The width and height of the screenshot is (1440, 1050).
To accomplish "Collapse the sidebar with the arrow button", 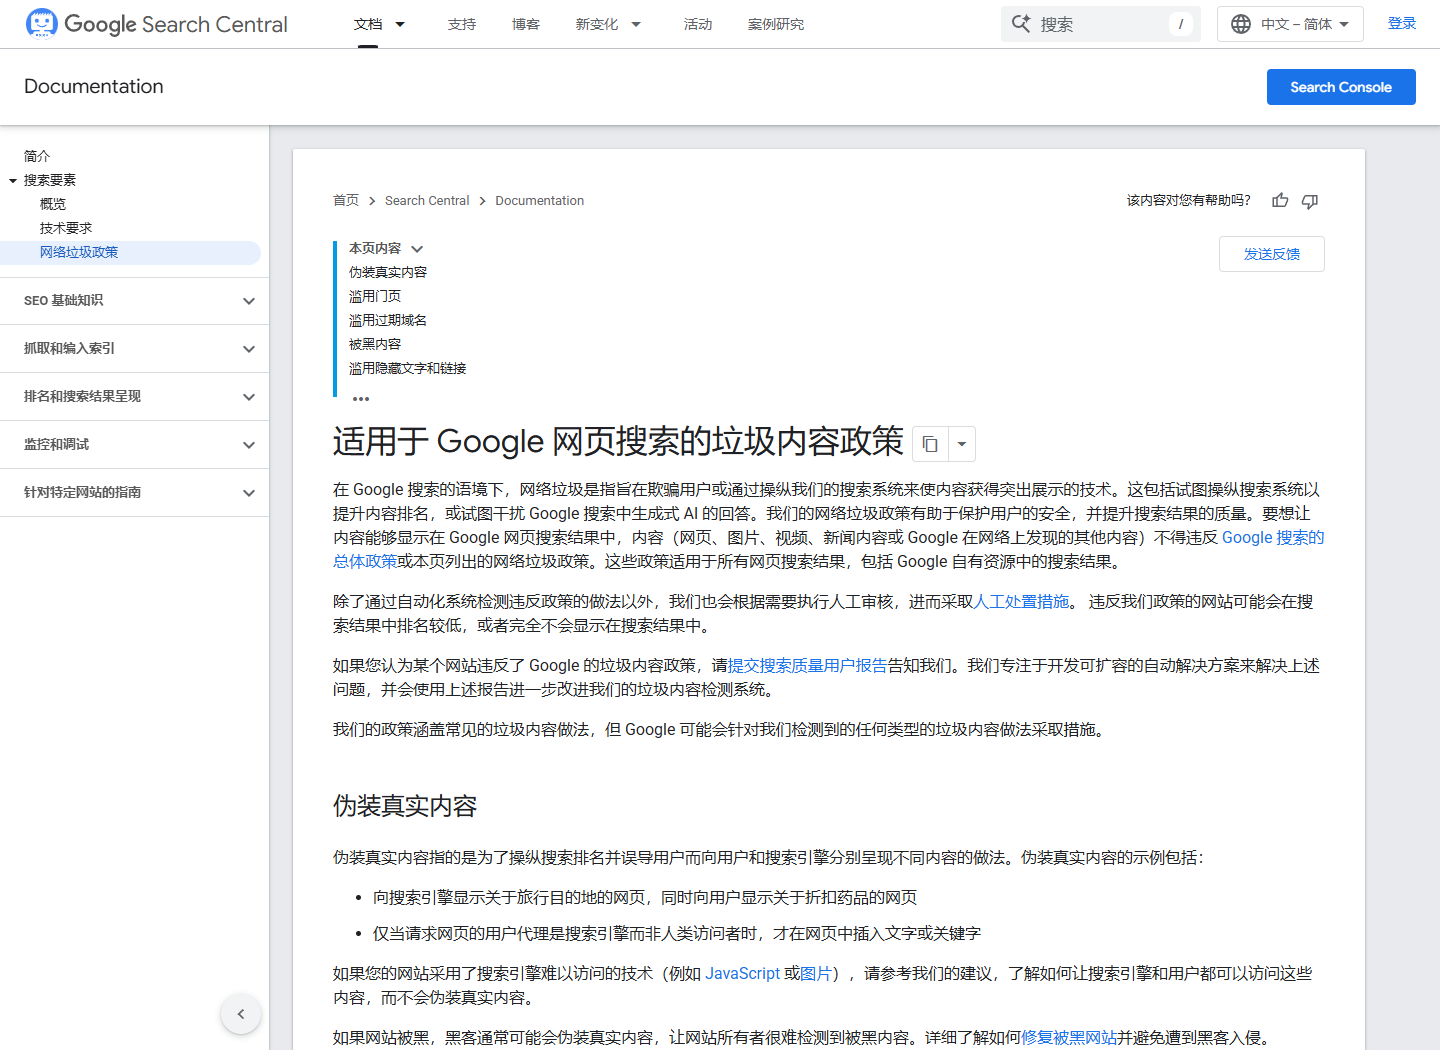I will point(241,1014).
